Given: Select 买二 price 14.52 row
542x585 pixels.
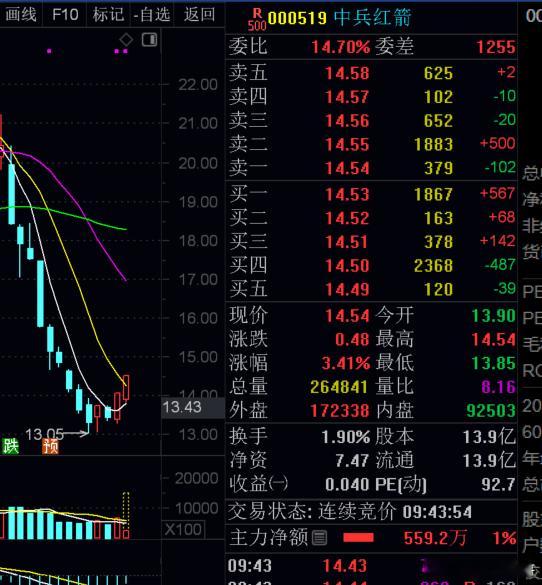Looking at the screenshot, I should [x=372, y=218].
